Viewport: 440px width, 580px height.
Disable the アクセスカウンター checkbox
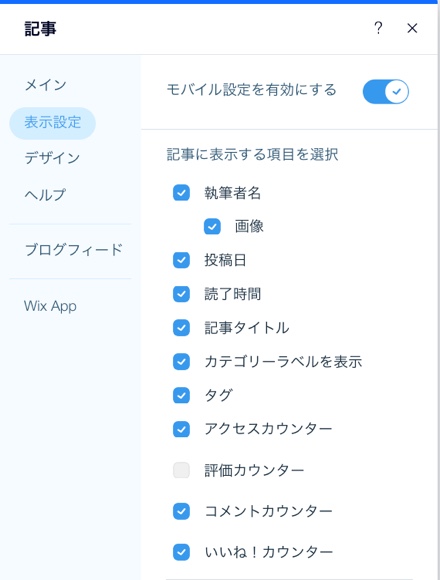[x=181, y=429]
